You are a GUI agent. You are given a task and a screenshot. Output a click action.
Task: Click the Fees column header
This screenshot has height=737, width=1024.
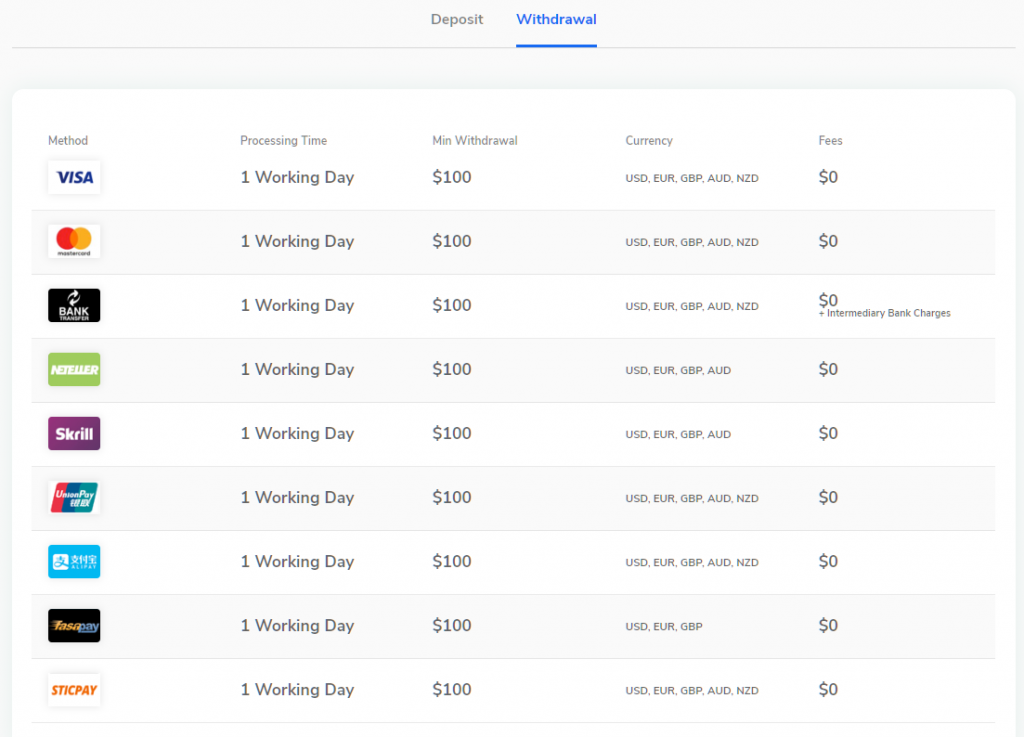(x=830, y=140)
